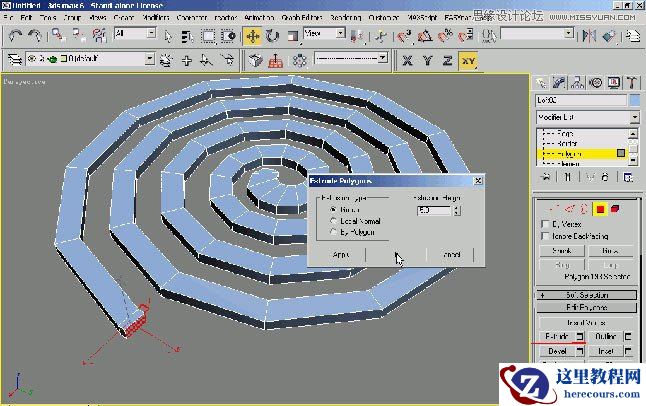
Task: Collapse the Edit Polygons rollout
Action: [x=587, y=307]
